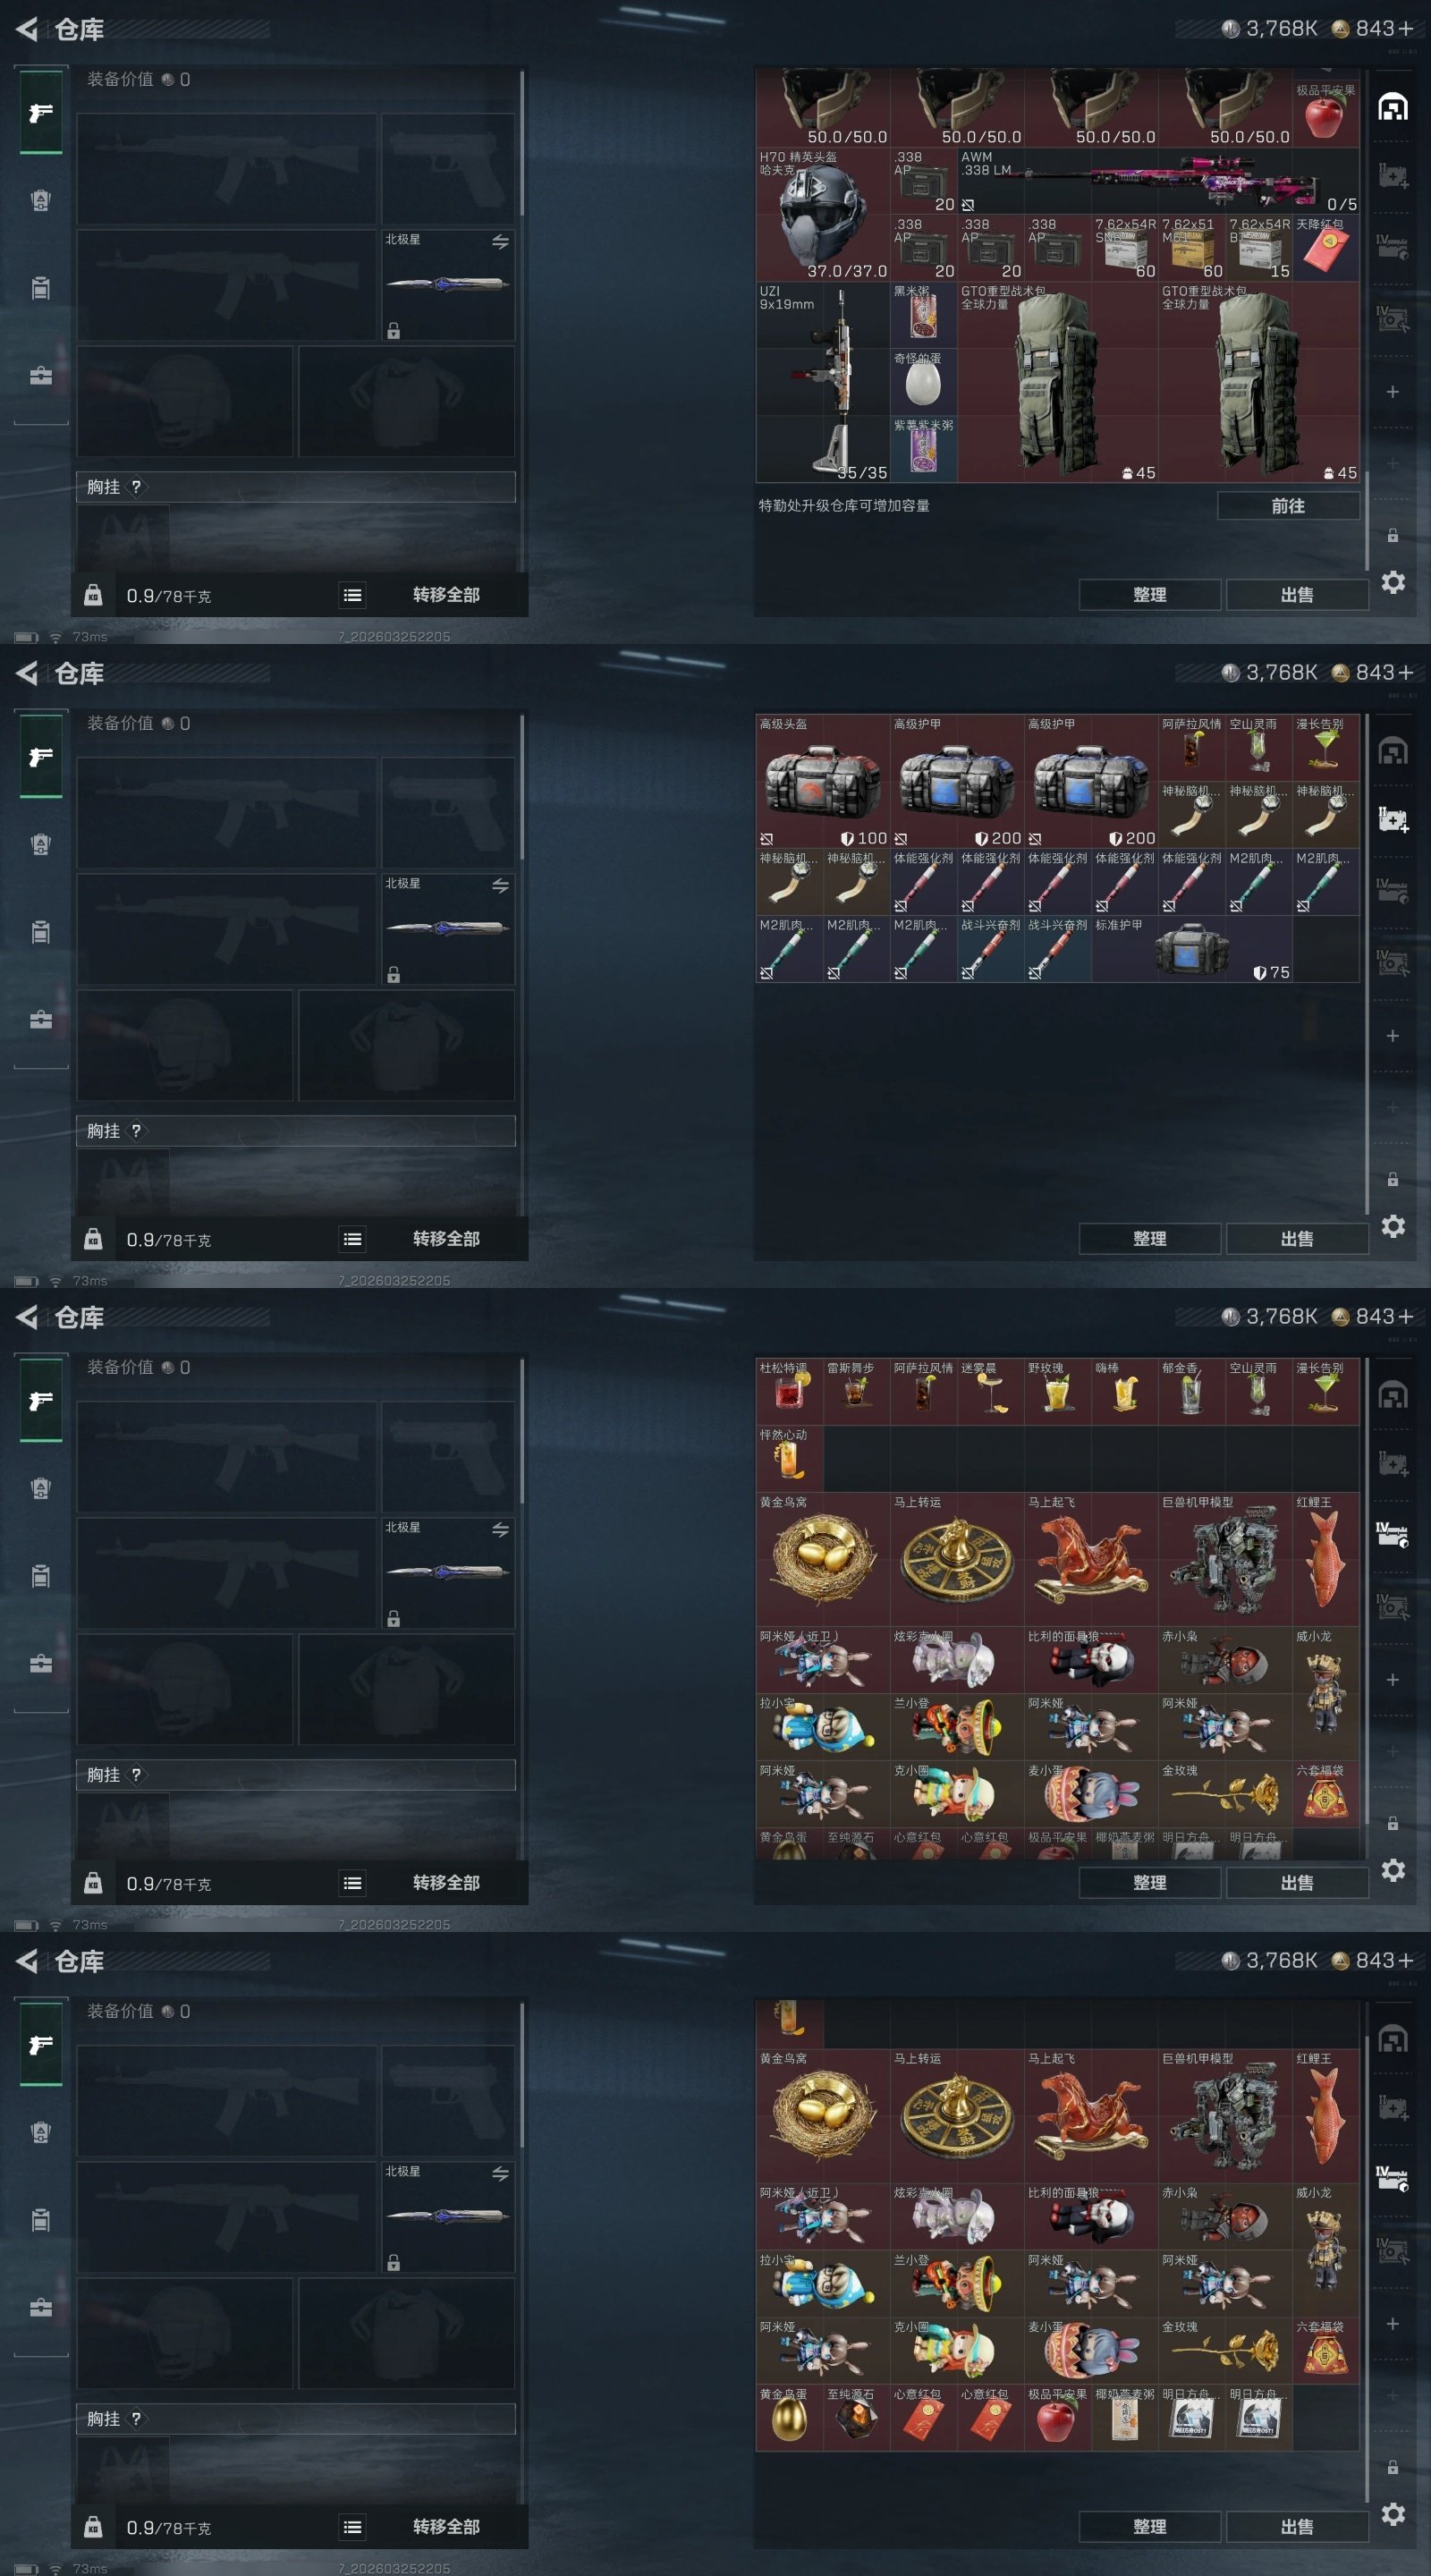Screen dimensions: 1431x2576
Task: Open the highlighted main warehouse home tab
Action: pyautogui.click(x=1393, y=107)
